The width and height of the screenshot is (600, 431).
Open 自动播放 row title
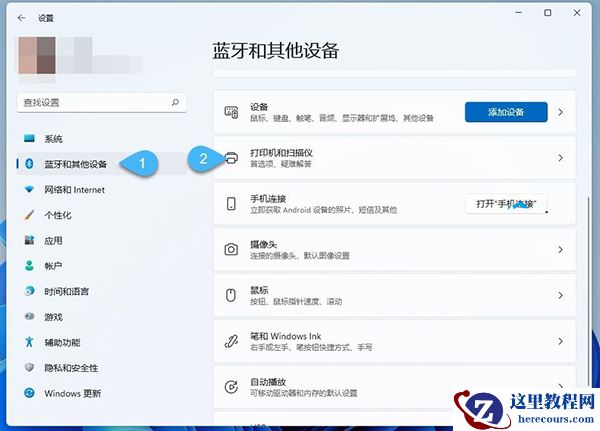268,382
